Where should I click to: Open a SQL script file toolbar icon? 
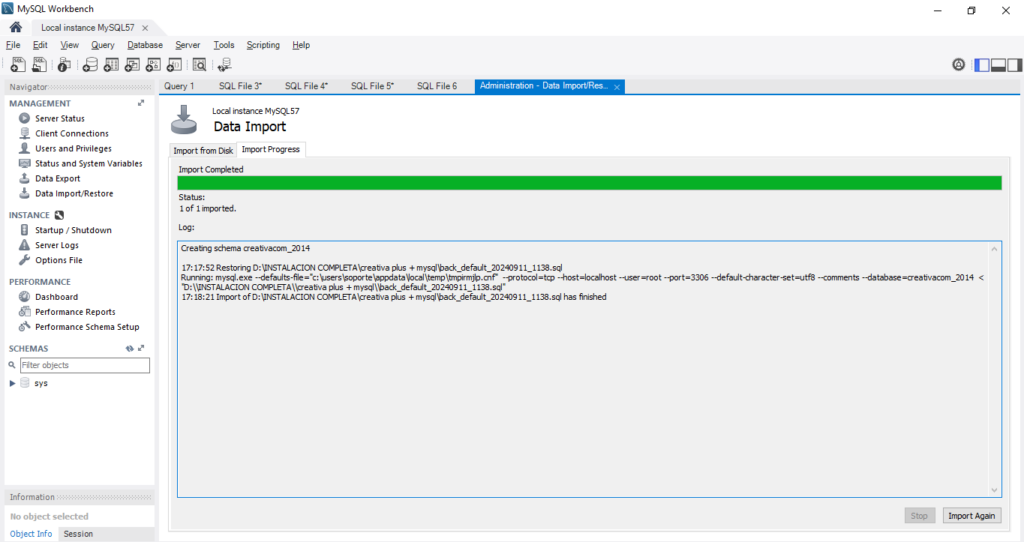pyautogui.click(x=40, y=65)
